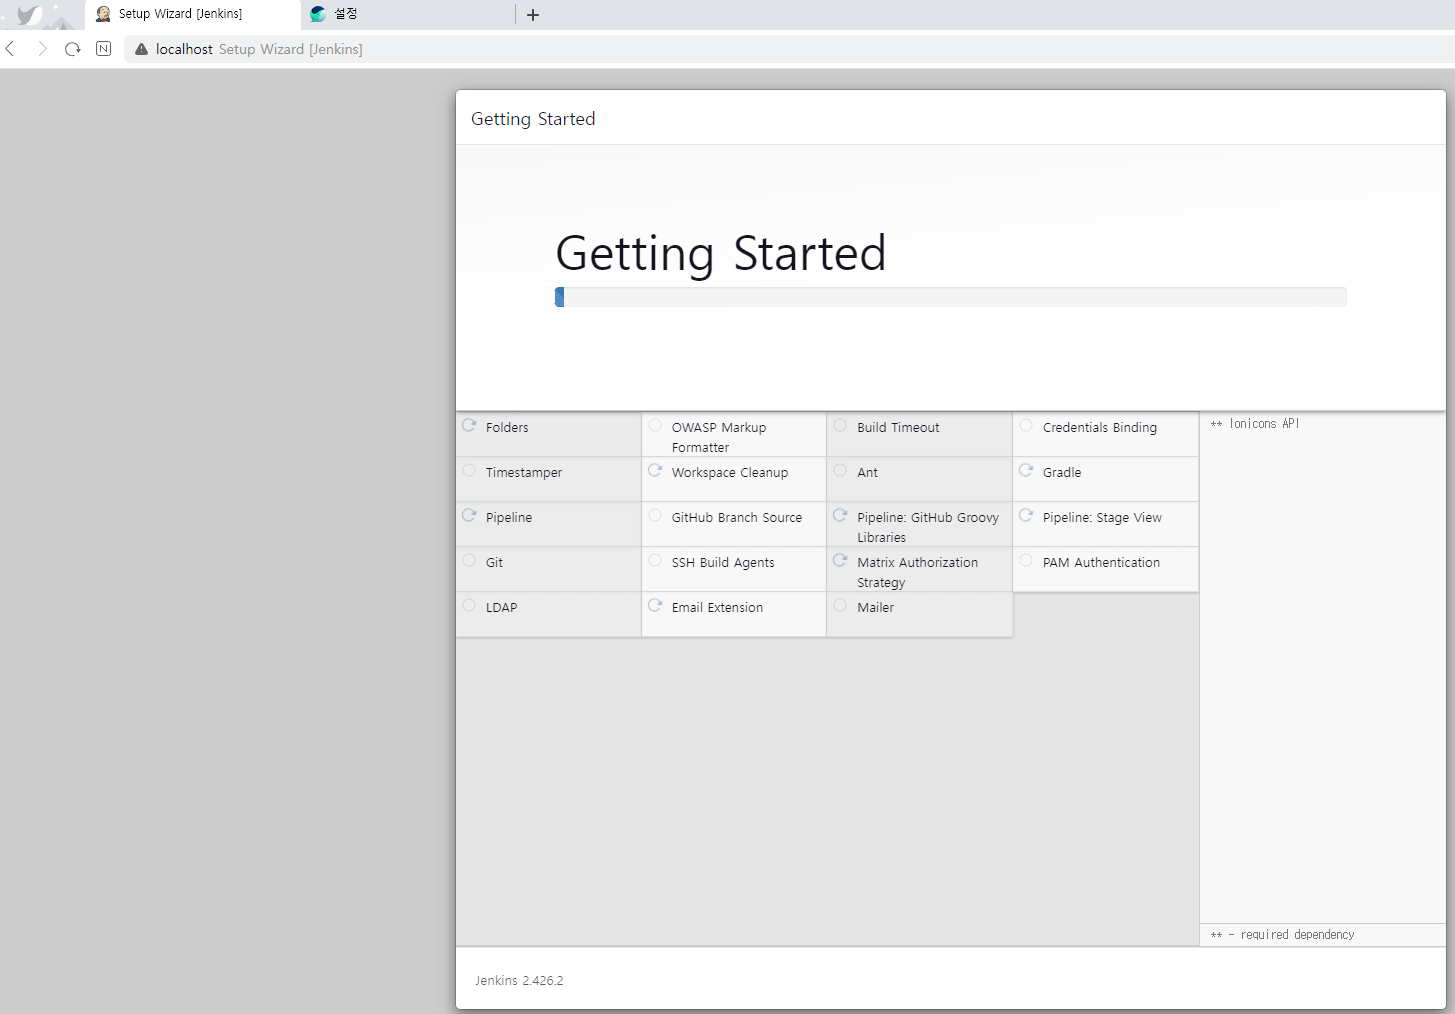This screenshot has width=1455, height=1014.
Task: Click the Ionicons API log entry
Action: (x=1255, y=424)
